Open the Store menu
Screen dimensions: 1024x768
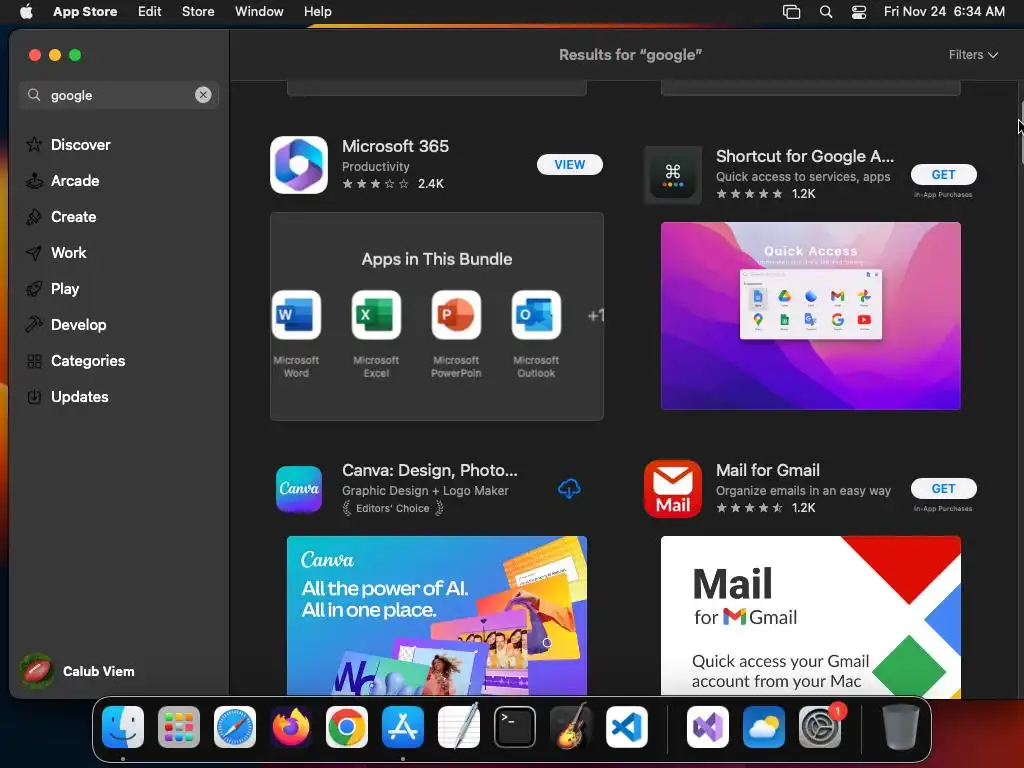[198, 11]
